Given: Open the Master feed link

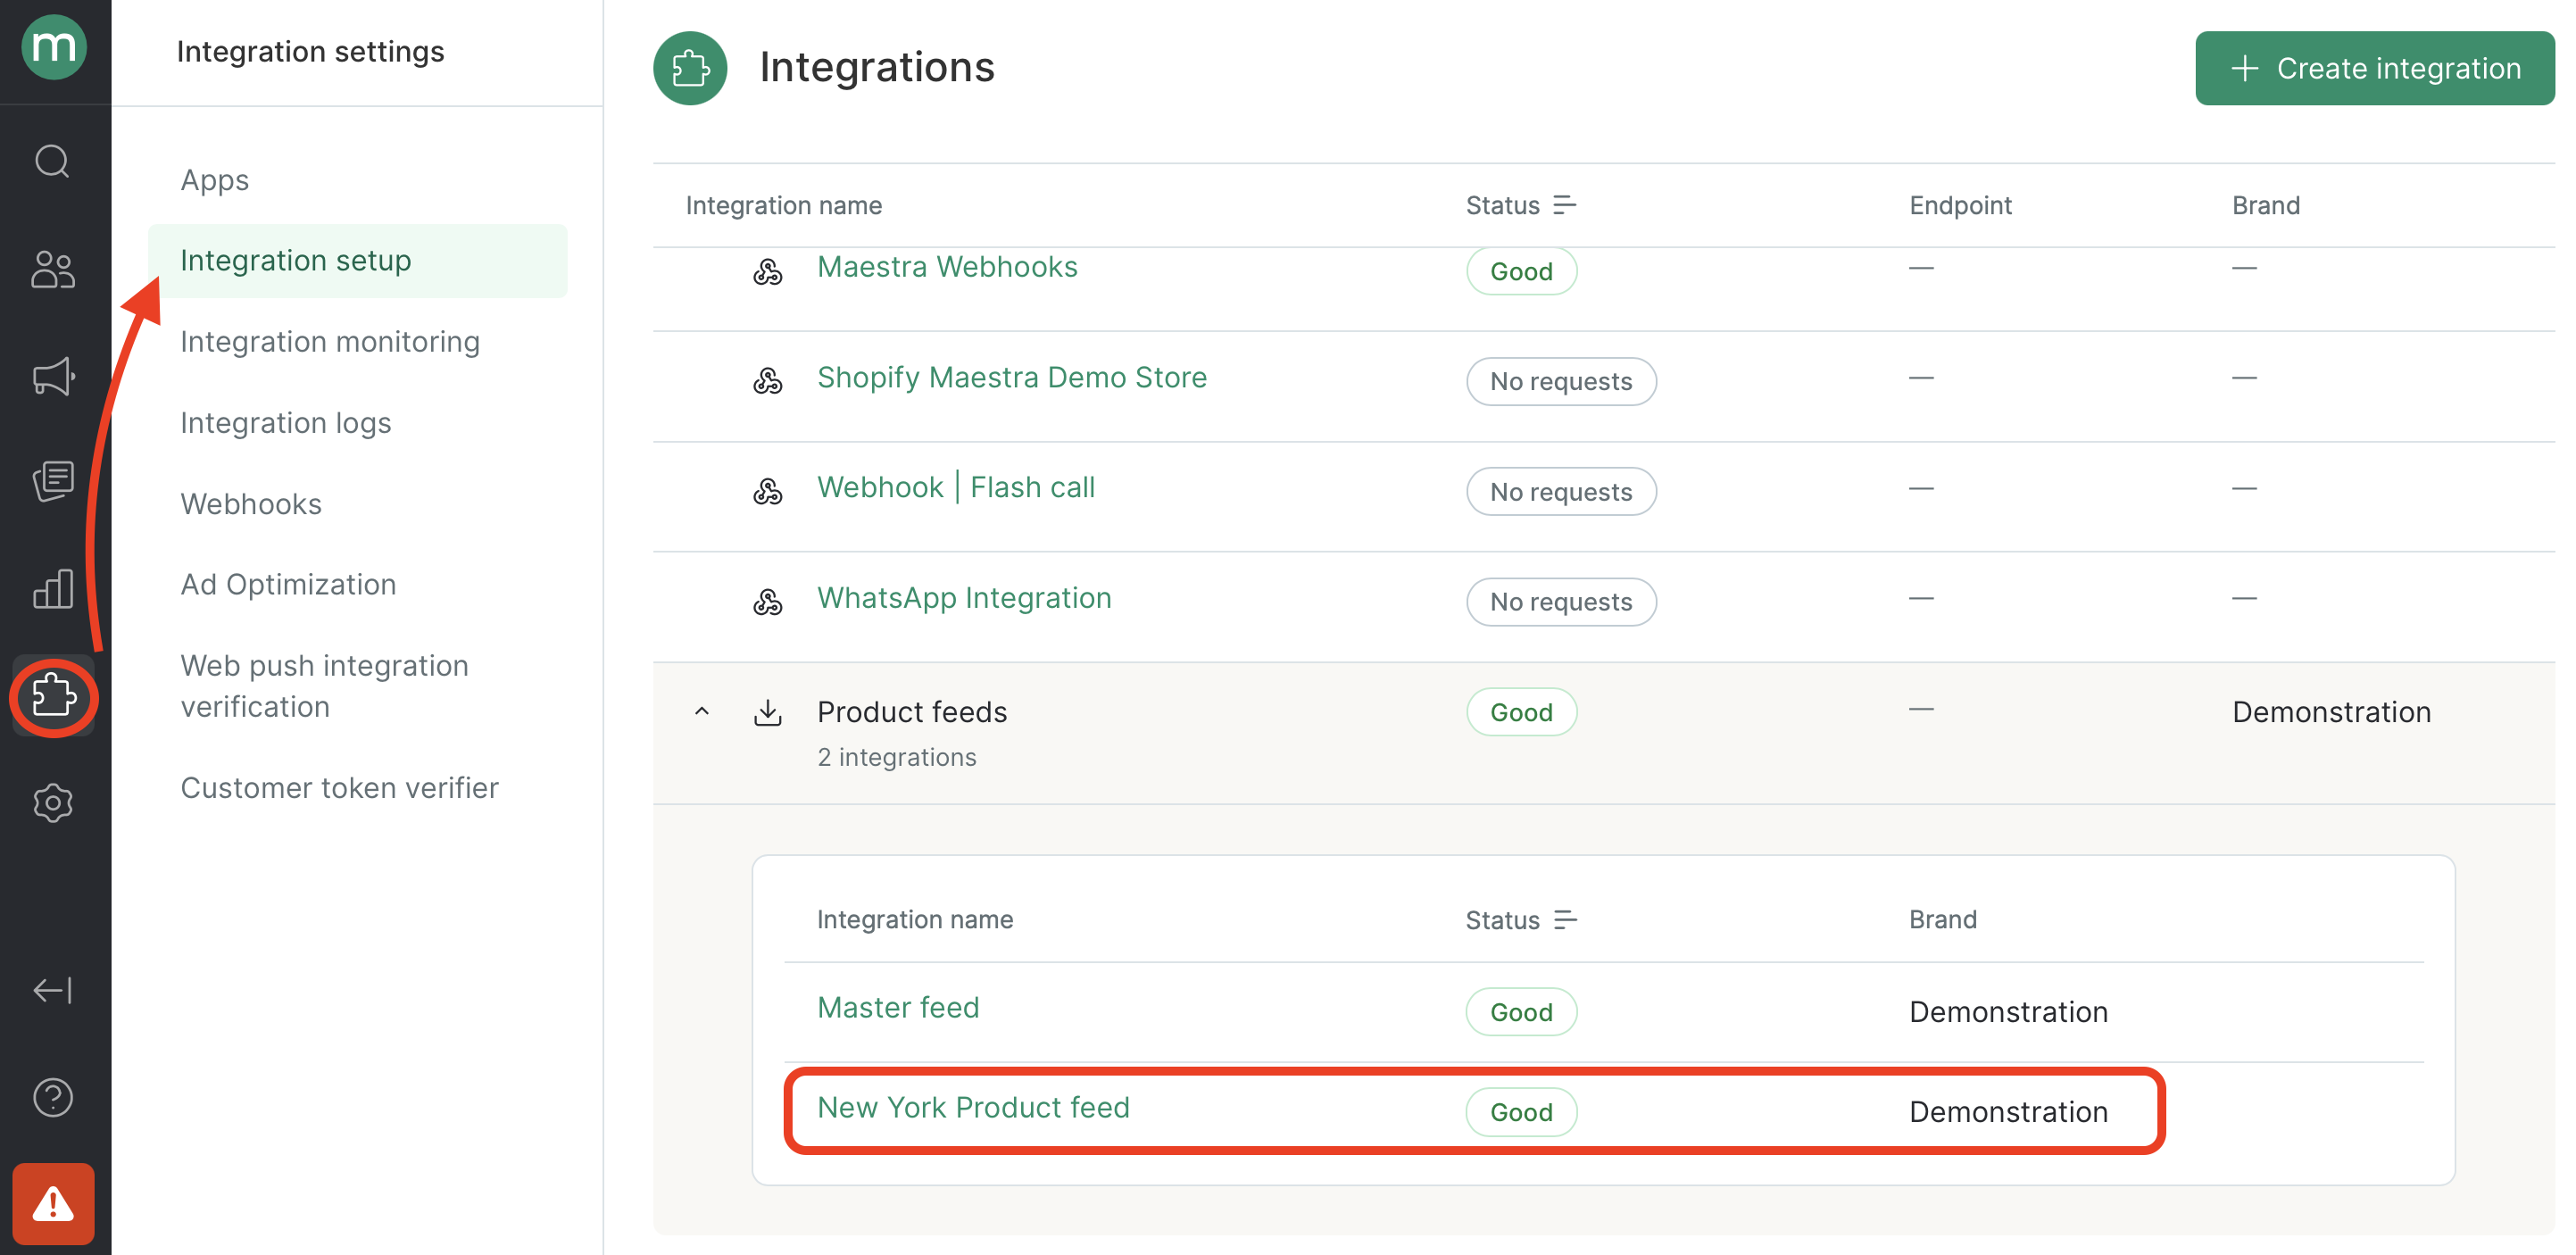Looking at the screenshot, I should click(x=898, y=1007).
